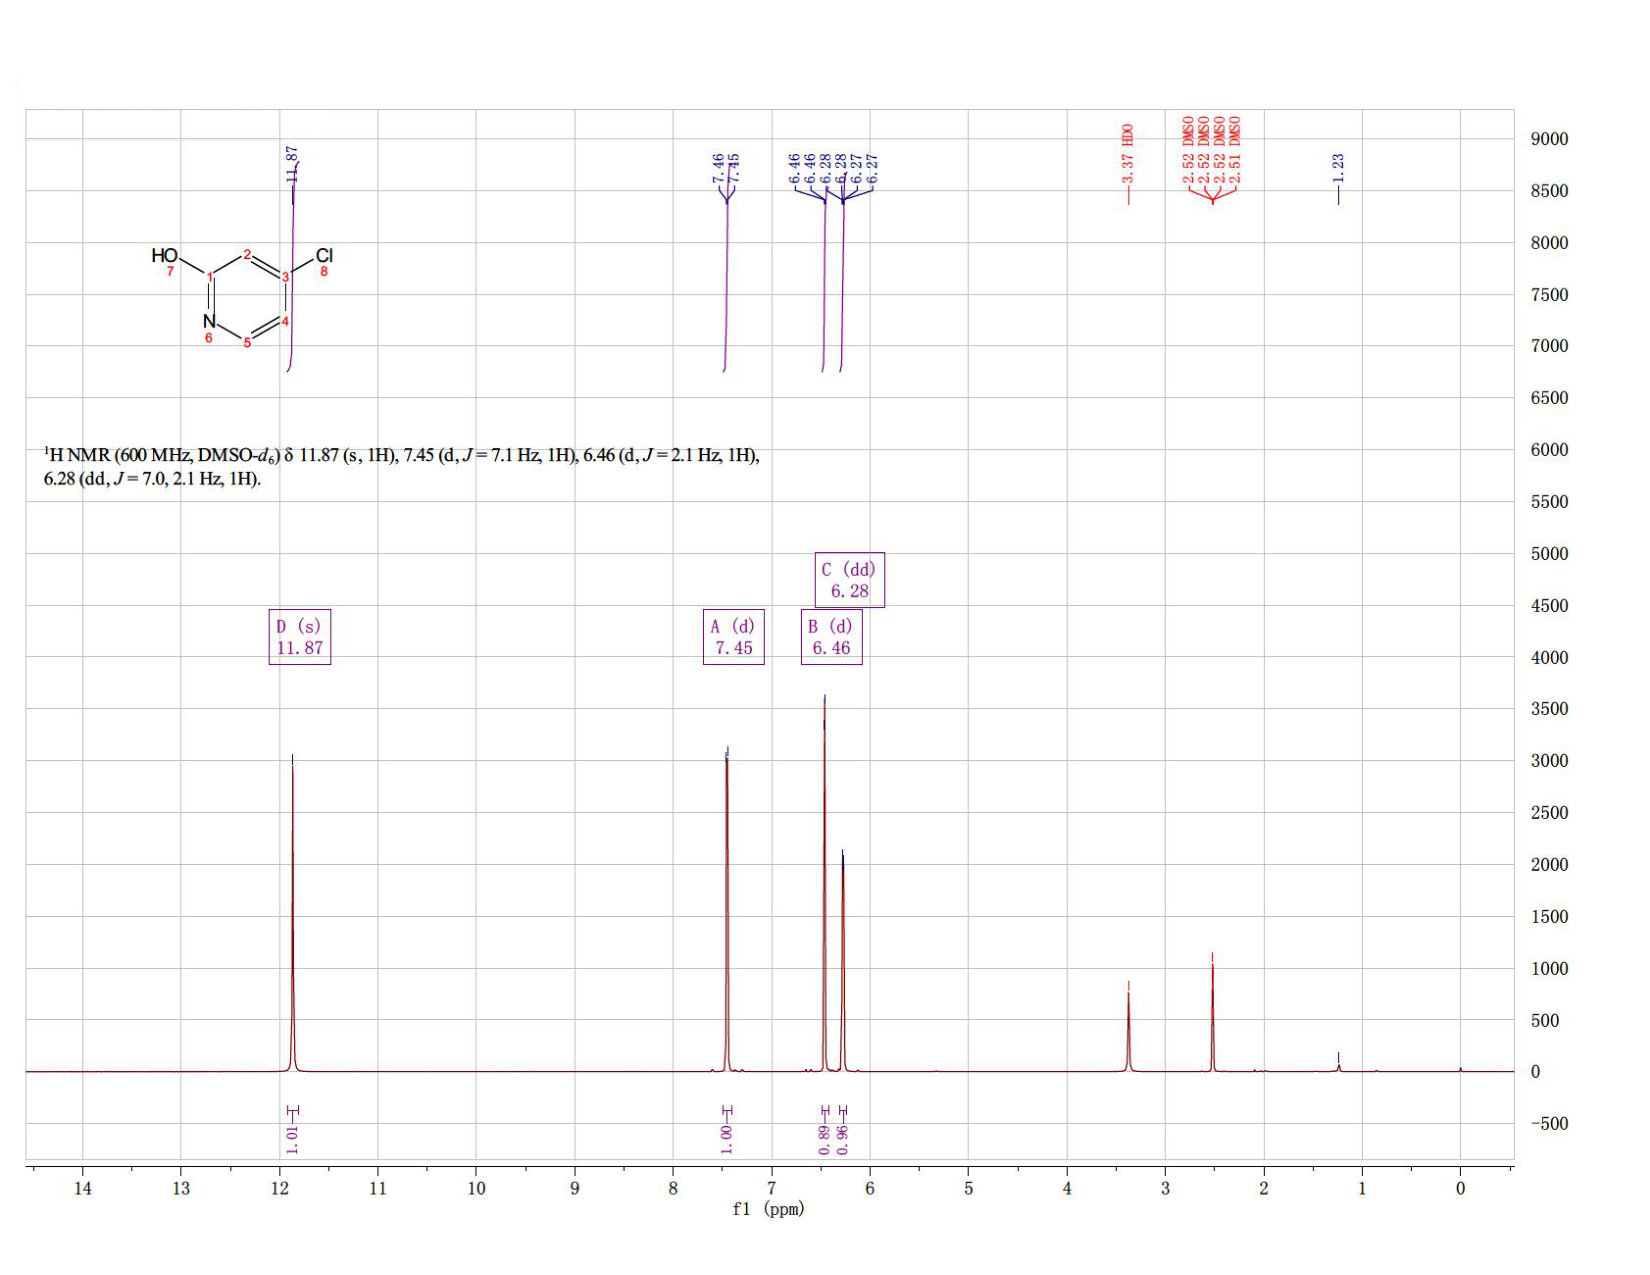Click the 9000 intensity axis label
Viewport: 1650px width, 1275px height.
pos(1549,139)
